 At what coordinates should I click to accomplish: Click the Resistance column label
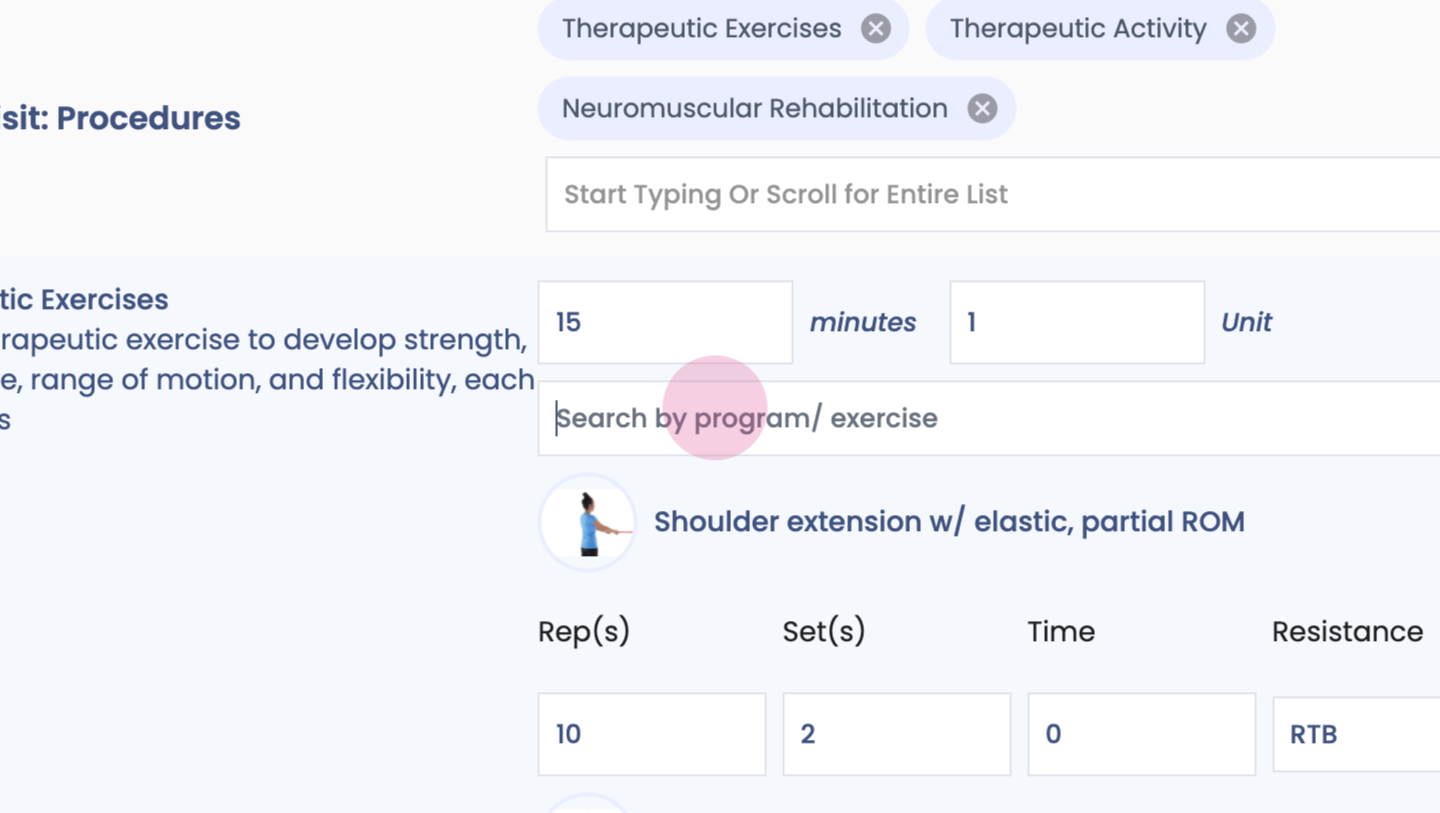(x=1347, y=632)
